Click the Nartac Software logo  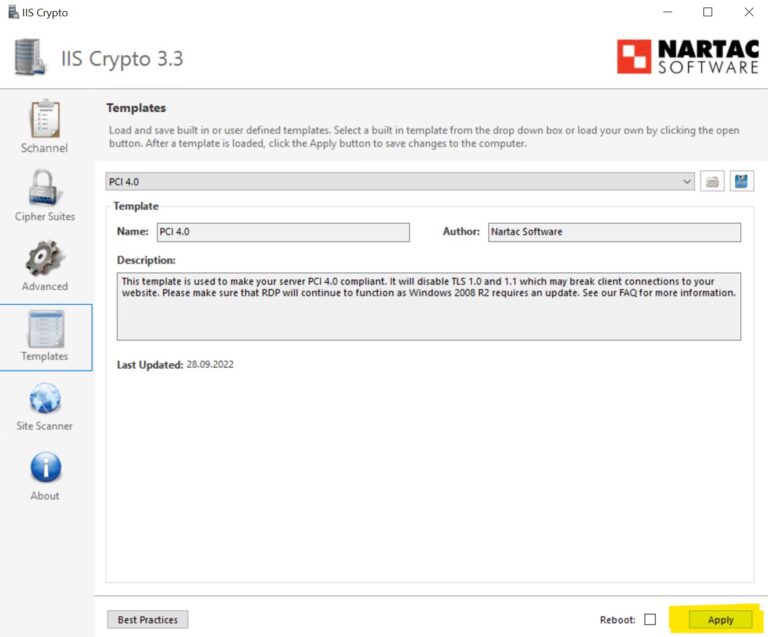tap(687, 57)
